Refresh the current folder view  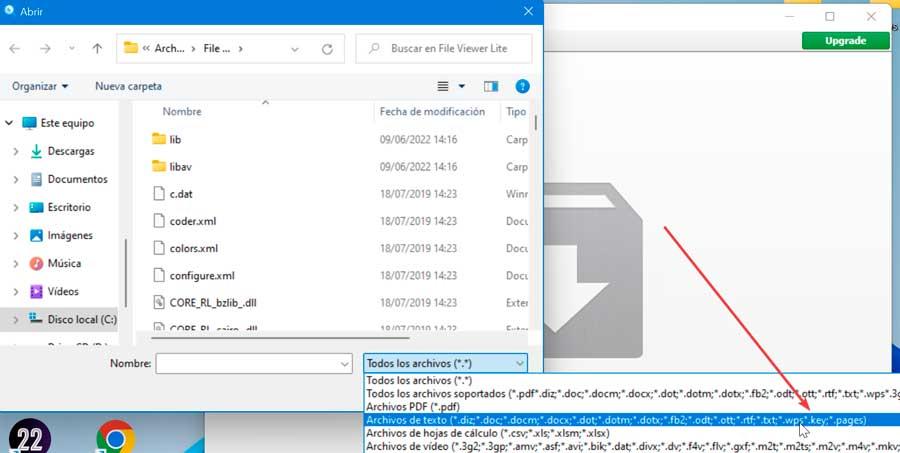click(x=327, y=47)
